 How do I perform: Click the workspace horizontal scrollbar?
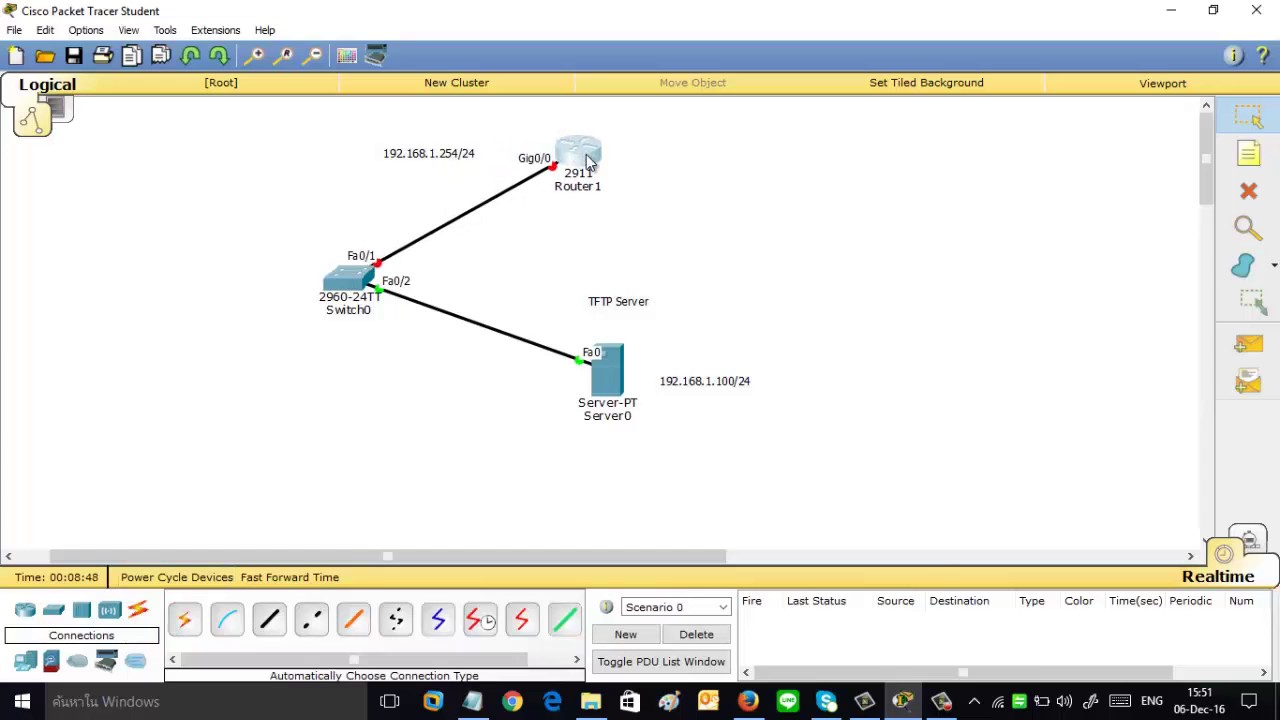pyautogui.click(x=387, y=556)
